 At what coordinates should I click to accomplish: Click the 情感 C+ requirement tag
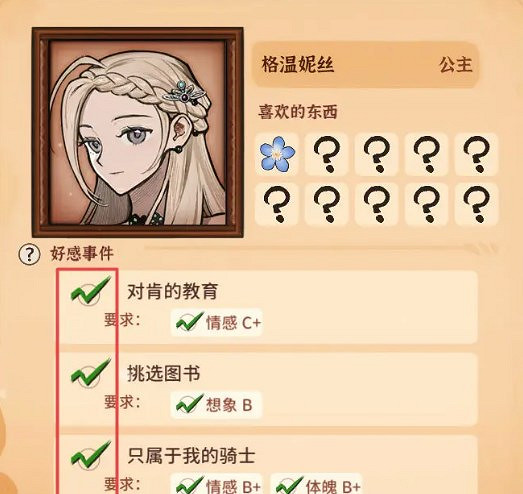pos(216,323)
